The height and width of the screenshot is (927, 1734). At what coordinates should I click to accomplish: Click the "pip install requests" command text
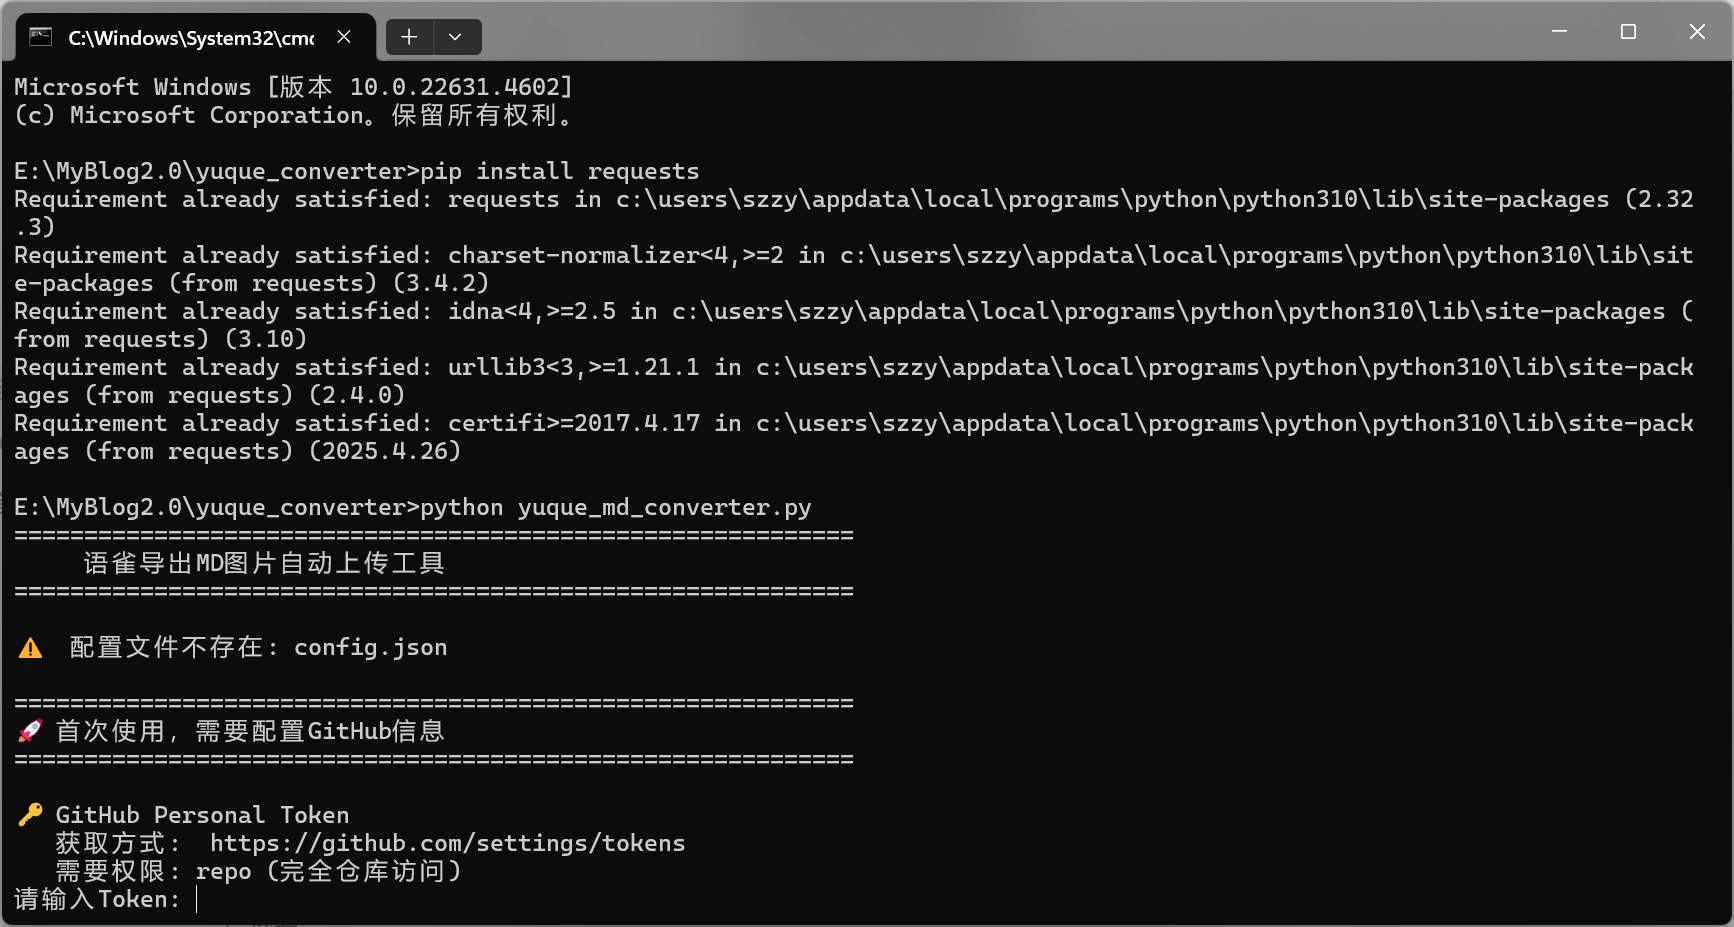559,171
